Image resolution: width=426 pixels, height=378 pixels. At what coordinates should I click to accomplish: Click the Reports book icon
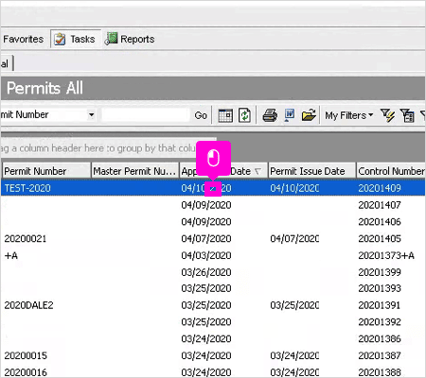[111, 38]
